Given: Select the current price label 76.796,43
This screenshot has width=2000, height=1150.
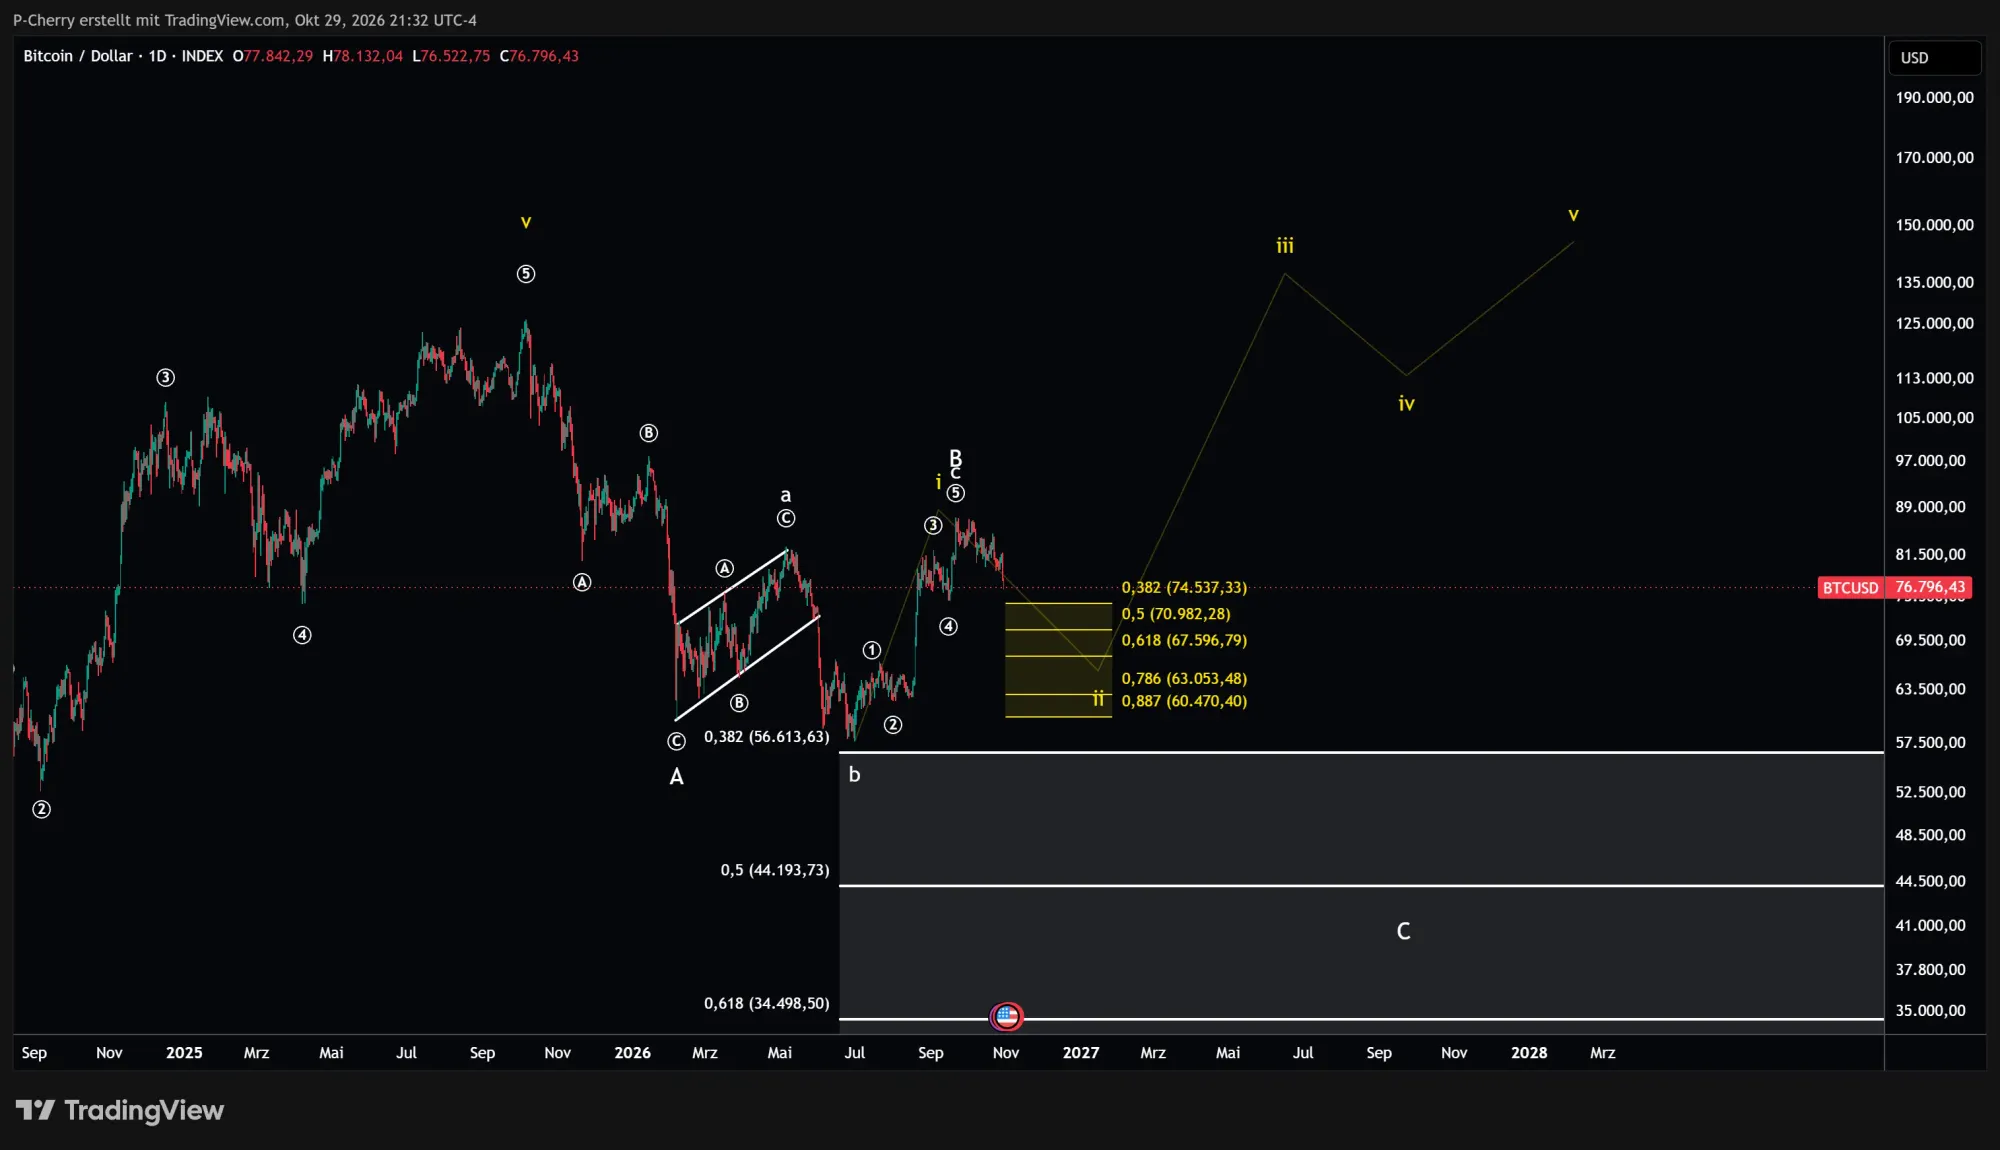Looking at the screenshot, I should (1930, 588).
